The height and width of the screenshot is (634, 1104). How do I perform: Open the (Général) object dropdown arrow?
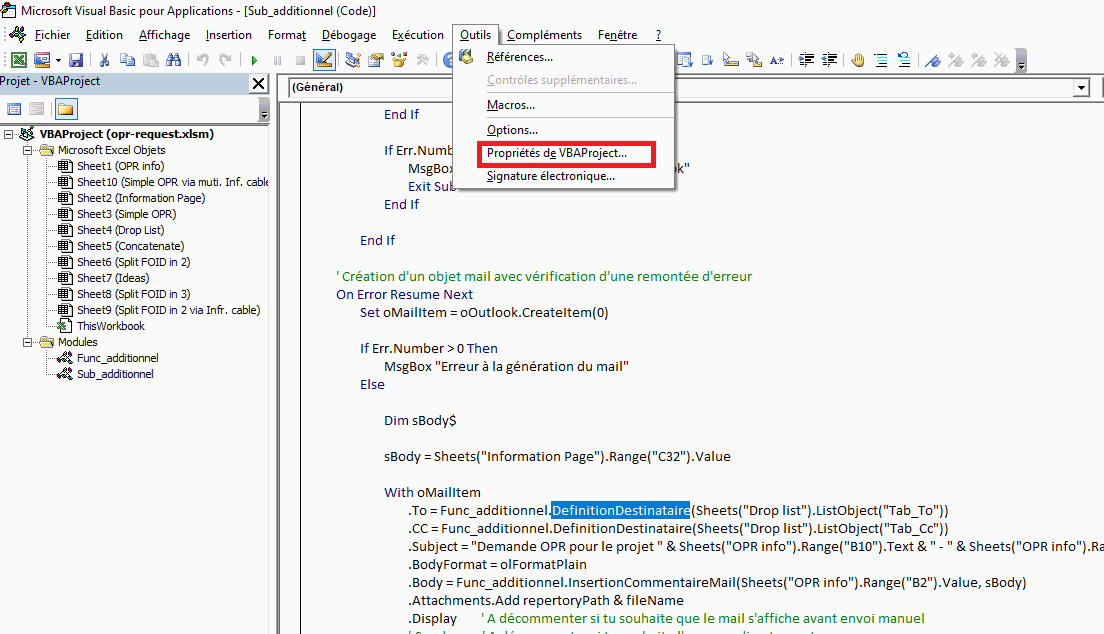click(1080, 88)
